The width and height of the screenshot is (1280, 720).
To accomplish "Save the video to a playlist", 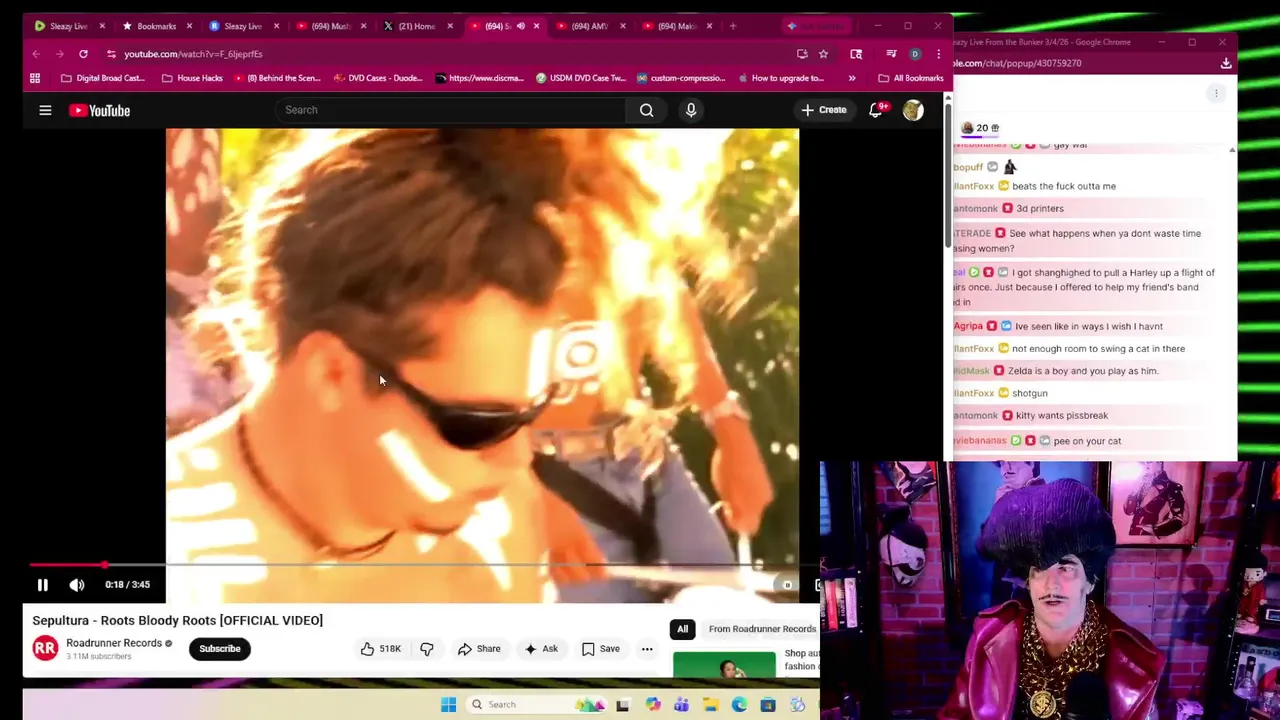I will (x=600, y=649).
